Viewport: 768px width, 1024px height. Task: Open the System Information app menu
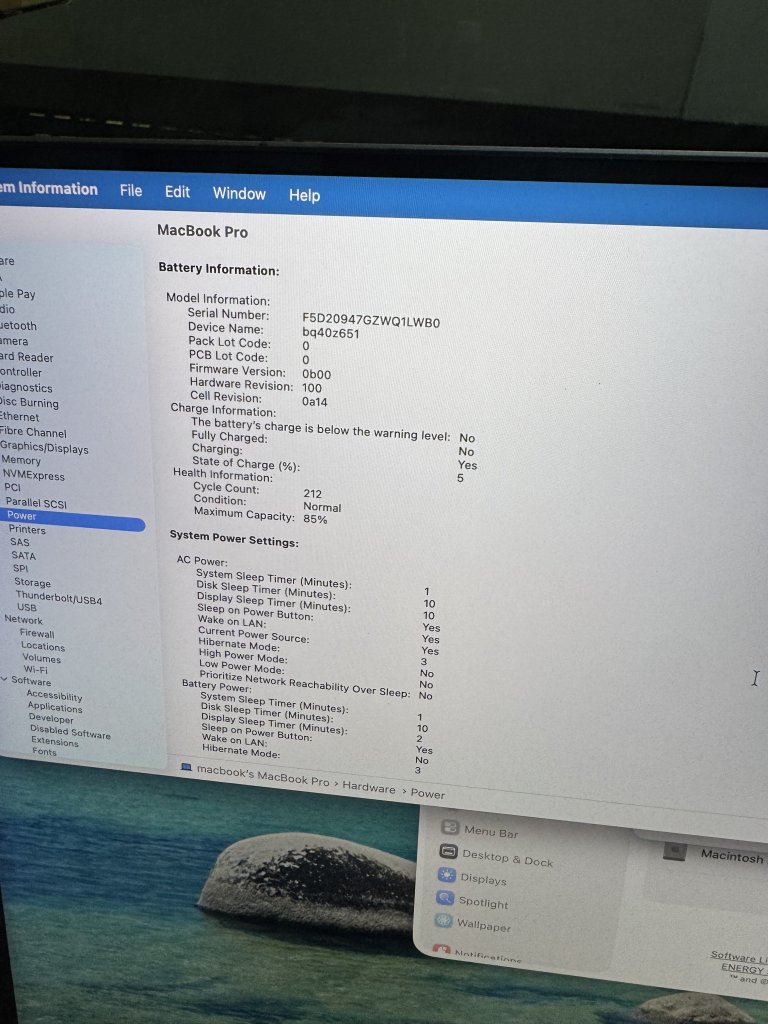coord(48,188)
